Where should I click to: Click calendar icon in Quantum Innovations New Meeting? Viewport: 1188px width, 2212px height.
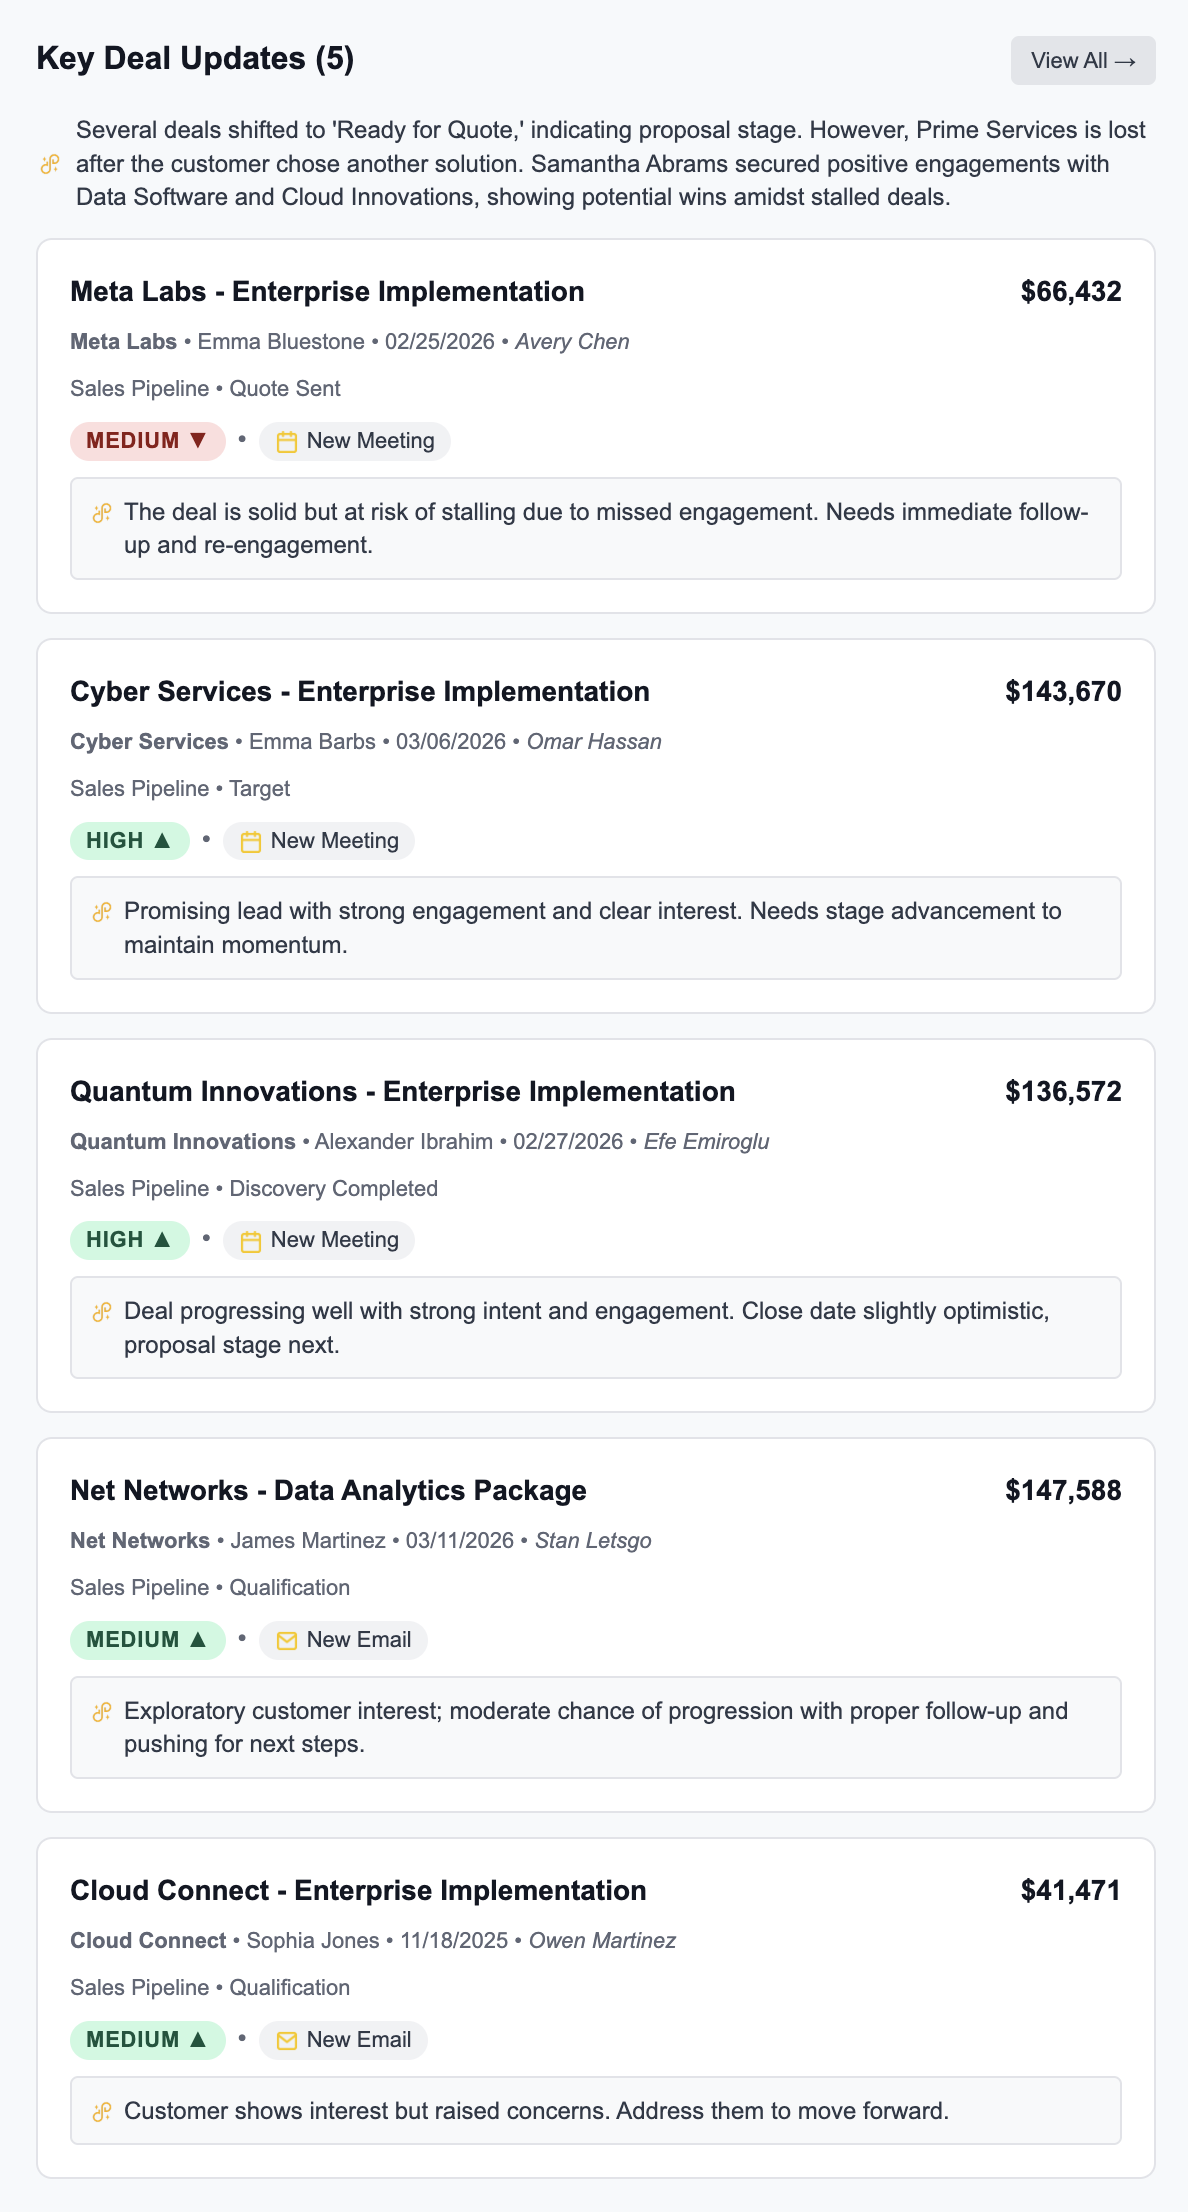pyautogui.click(x=251, y=1241)
